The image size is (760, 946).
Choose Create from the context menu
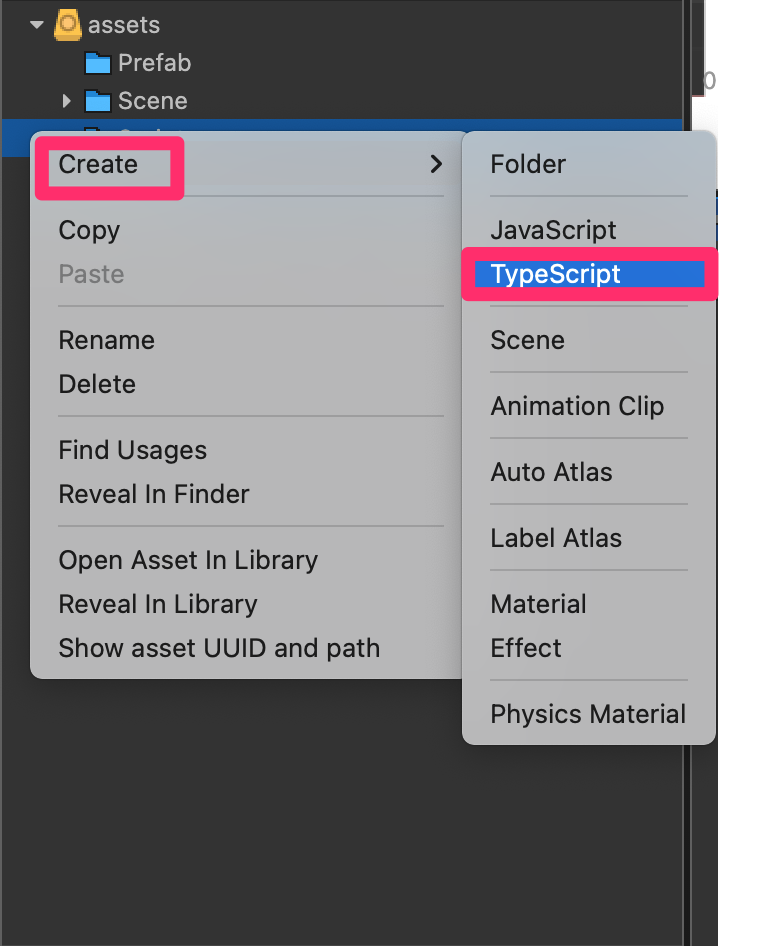pyautogui.click(x=98, y=164)
